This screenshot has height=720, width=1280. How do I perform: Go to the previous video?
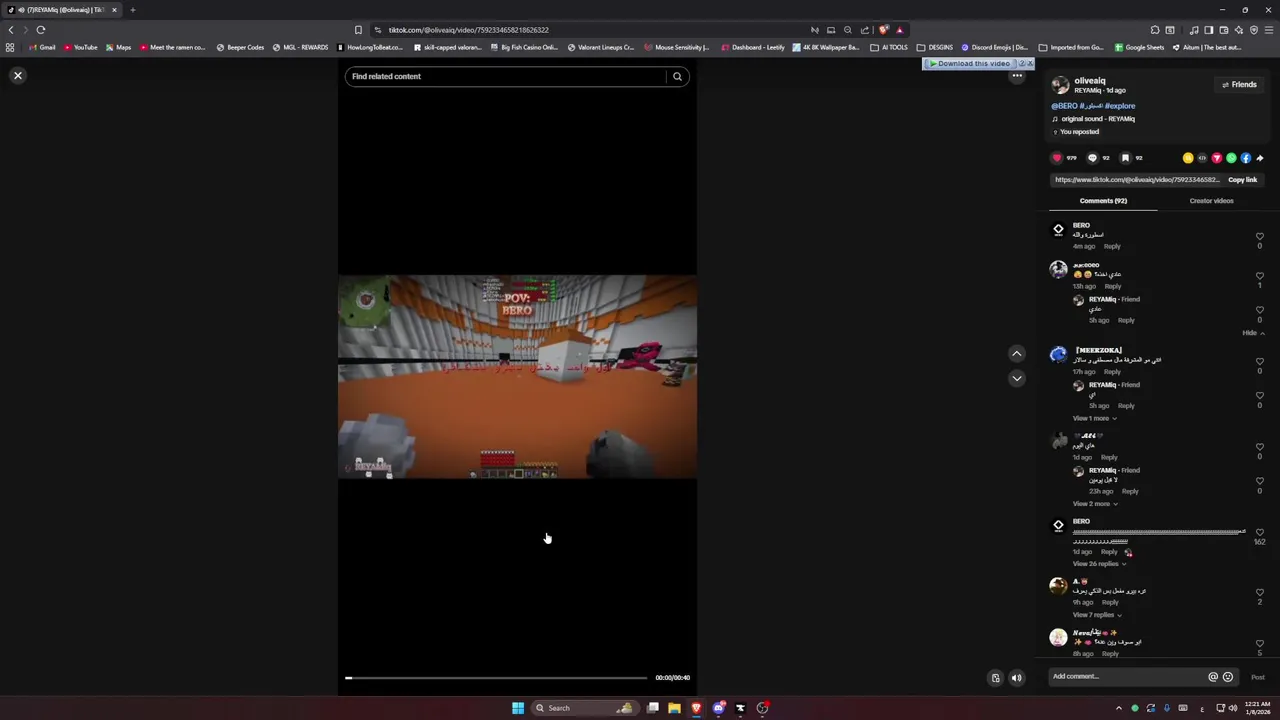coord(1016,353)
